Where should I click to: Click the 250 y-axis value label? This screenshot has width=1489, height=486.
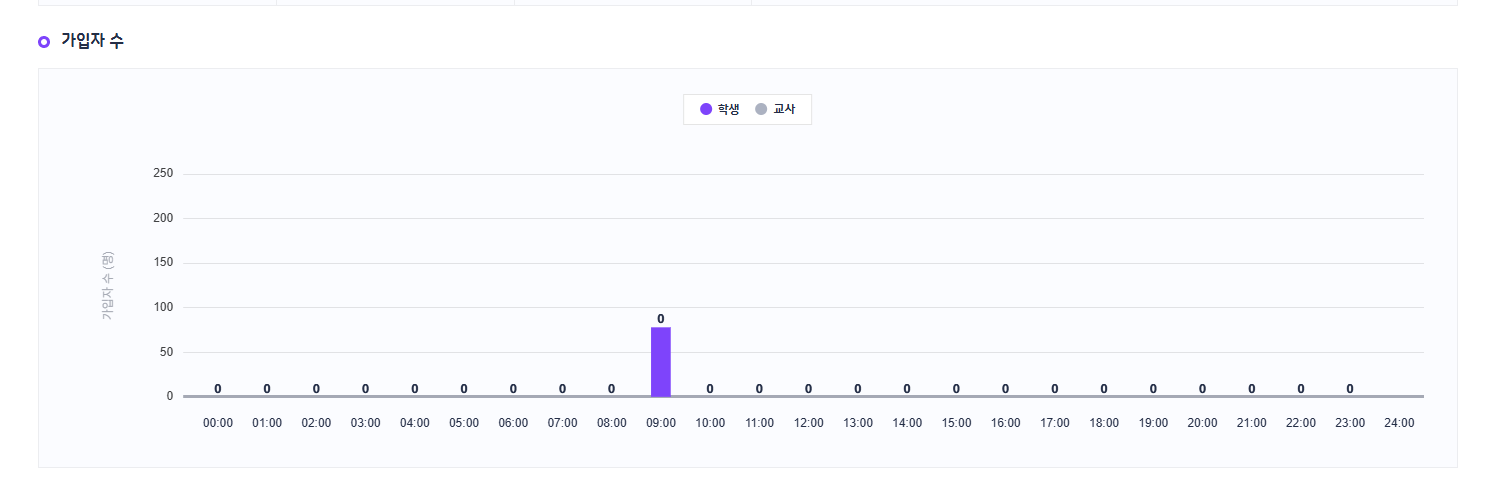(163, 174)
